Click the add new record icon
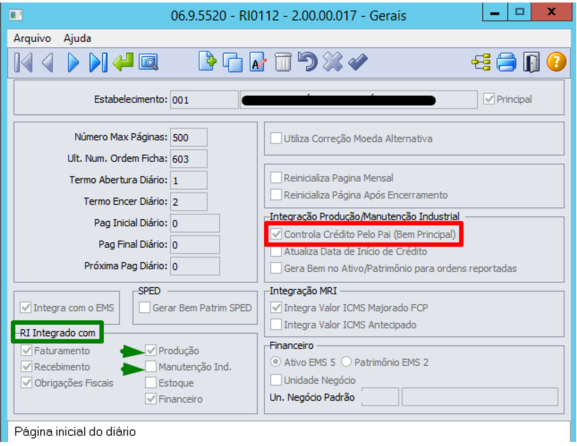Image resolution: width=577 pixels, height=446 pixels. 208,61
